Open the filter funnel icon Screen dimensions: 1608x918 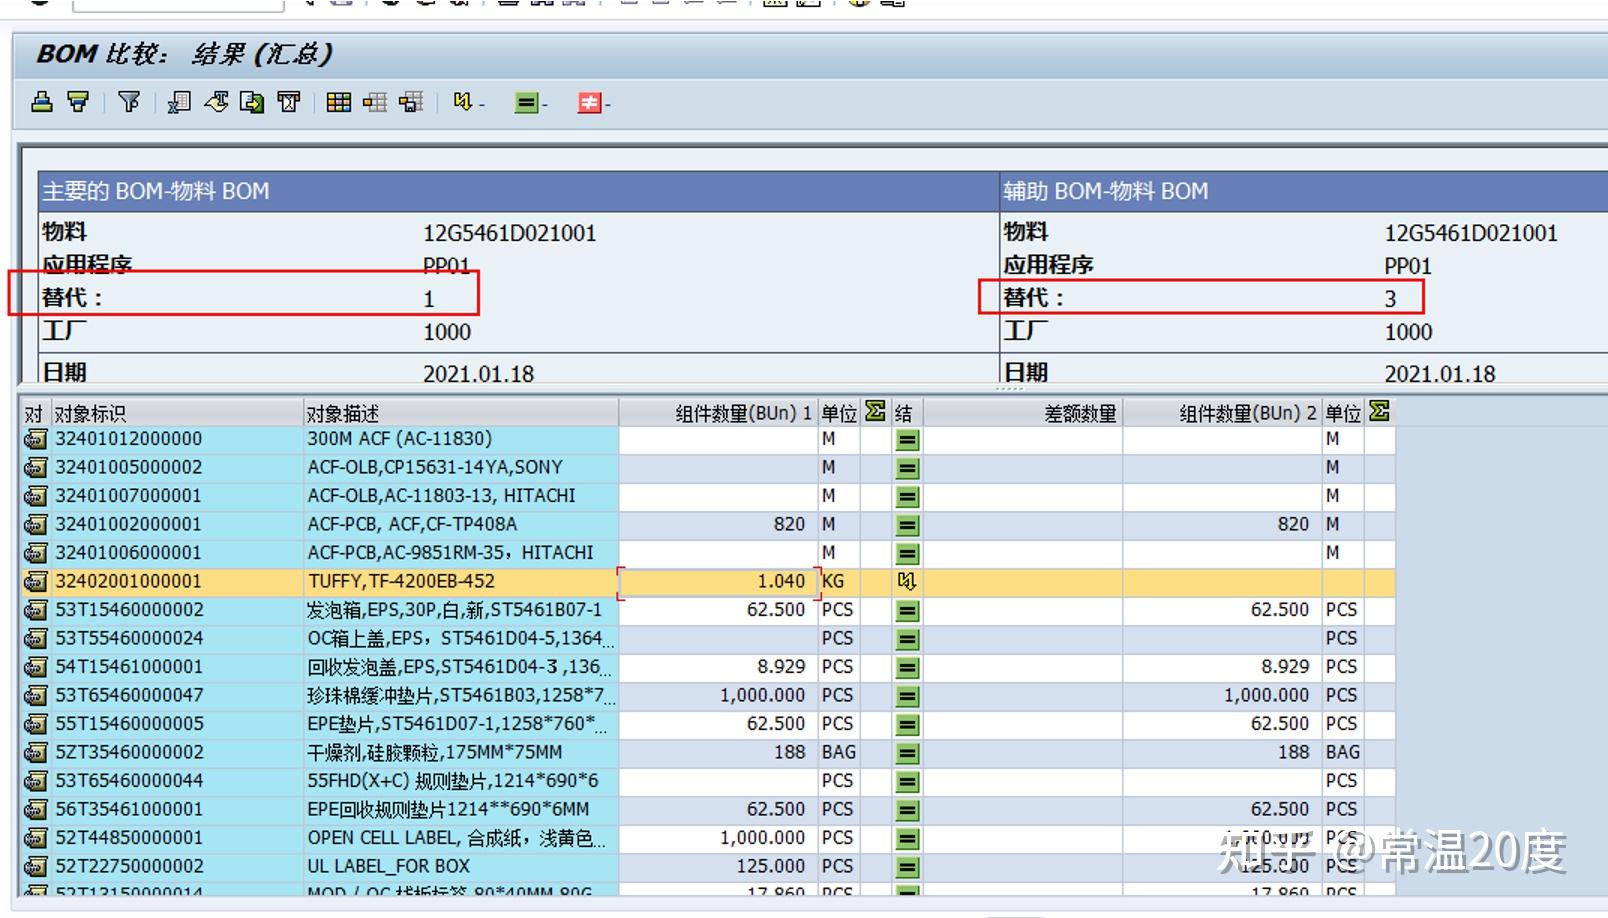[x=129, y=103]
